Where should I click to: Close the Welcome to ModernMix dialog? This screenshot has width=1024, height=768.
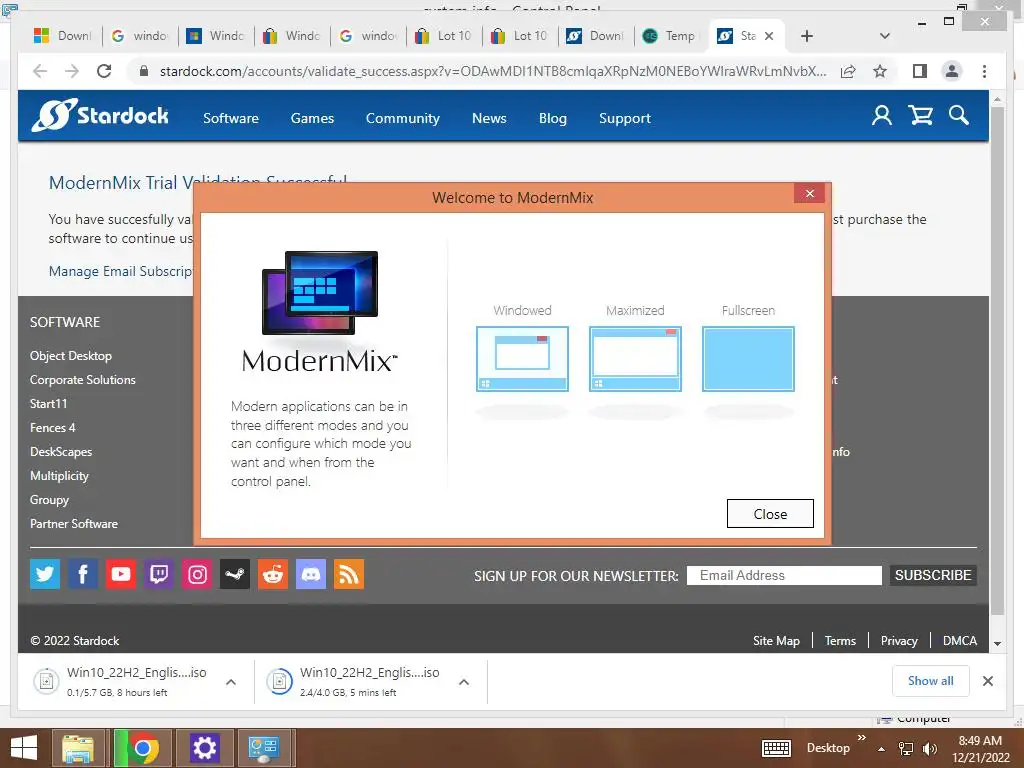(x=770, y=513)
